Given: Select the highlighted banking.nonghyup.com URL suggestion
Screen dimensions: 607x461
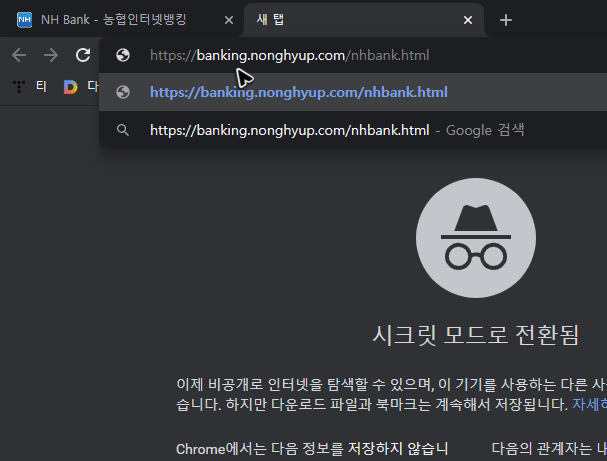Looking at the screenshot, I should pyautogui.click(x=353, y=92).
